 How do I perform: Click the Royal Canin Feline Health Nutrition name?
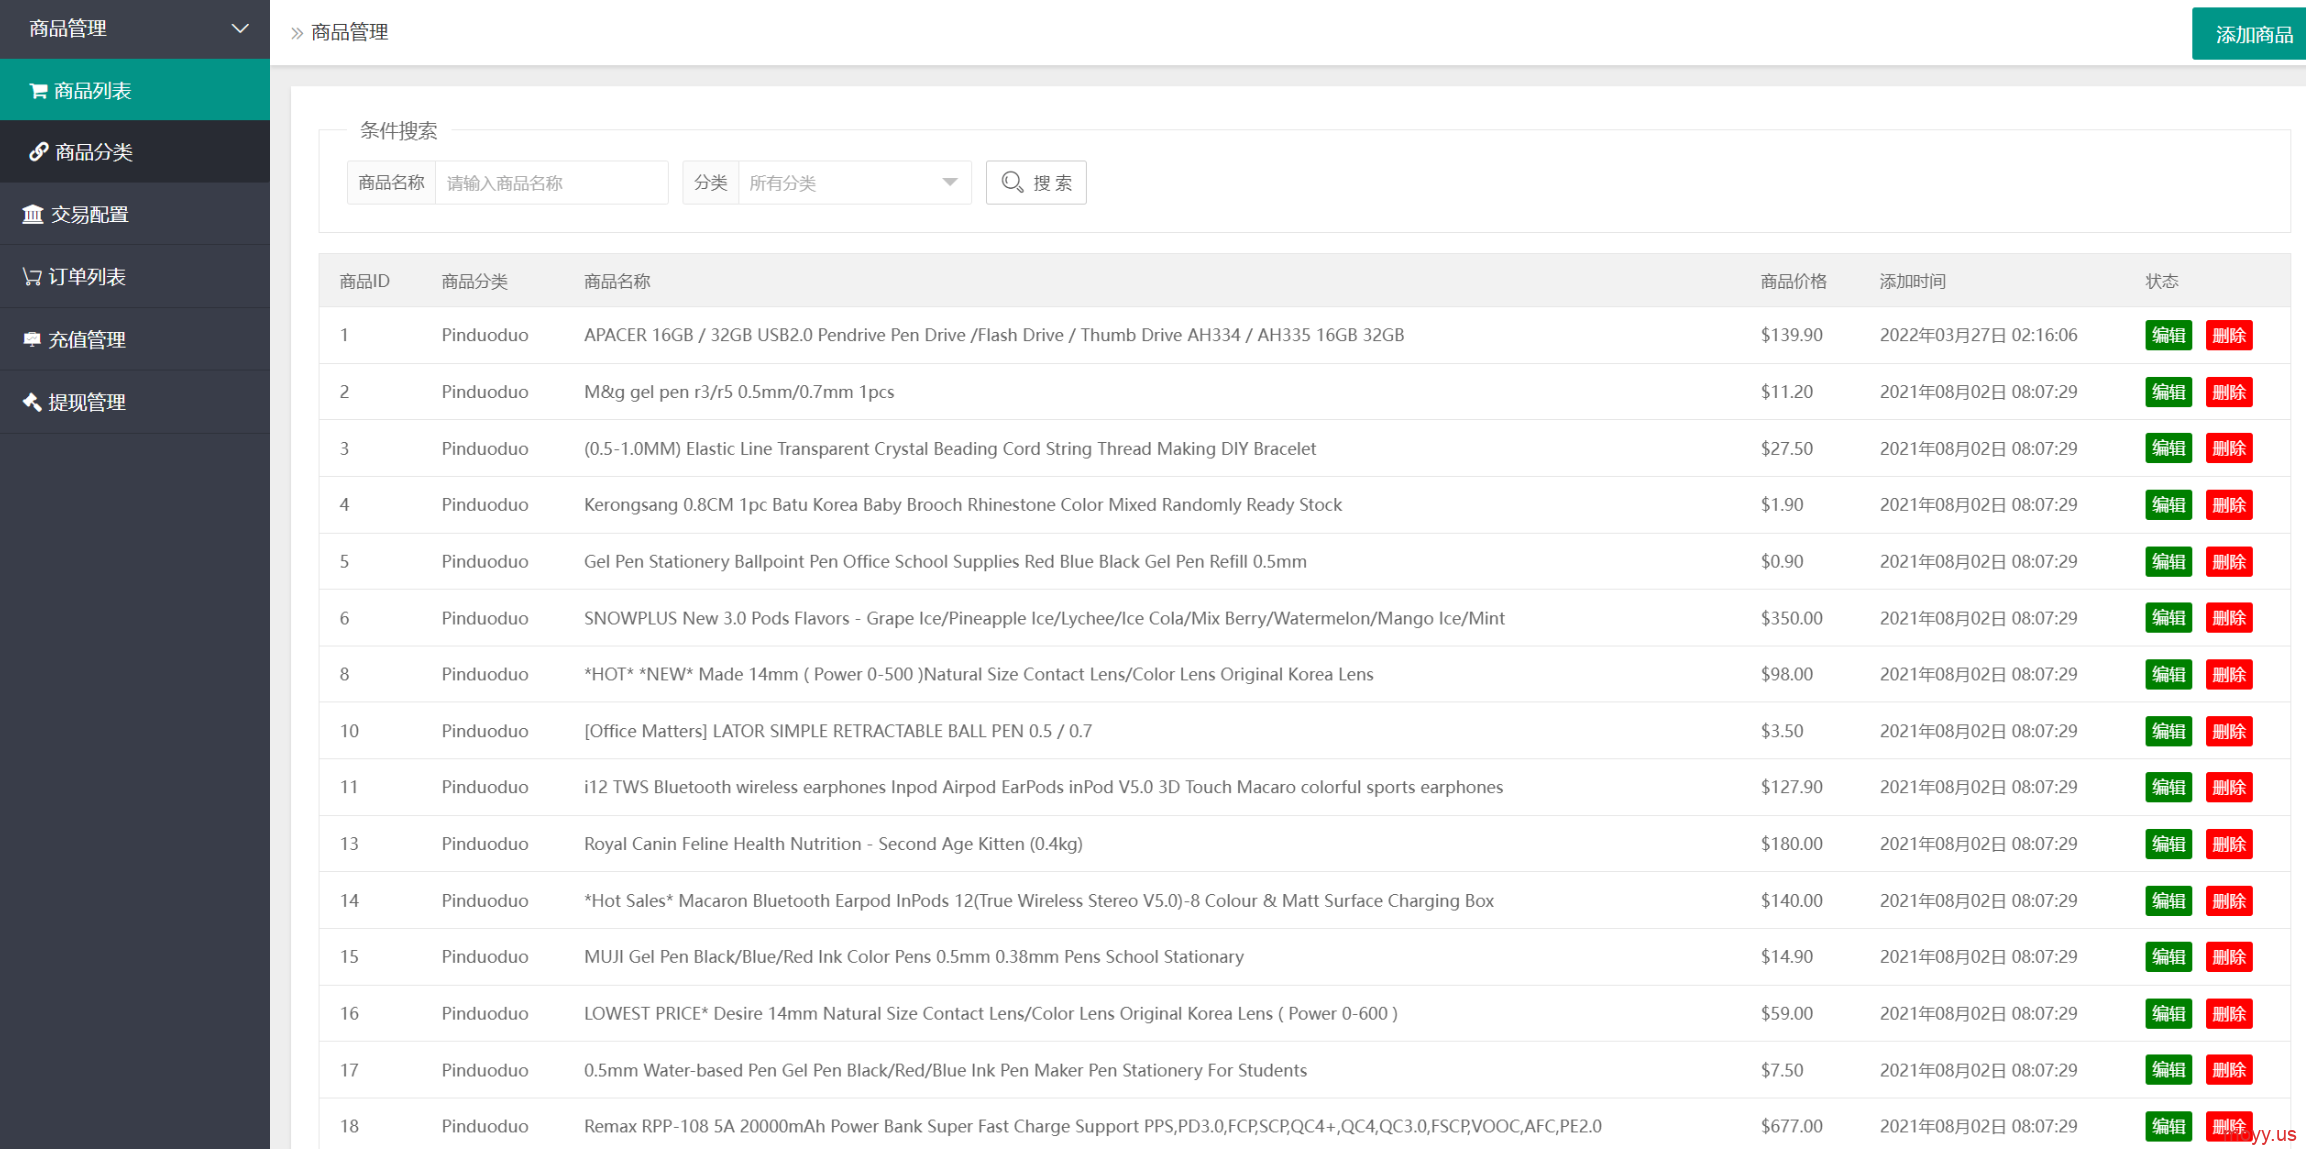point(833,844)
